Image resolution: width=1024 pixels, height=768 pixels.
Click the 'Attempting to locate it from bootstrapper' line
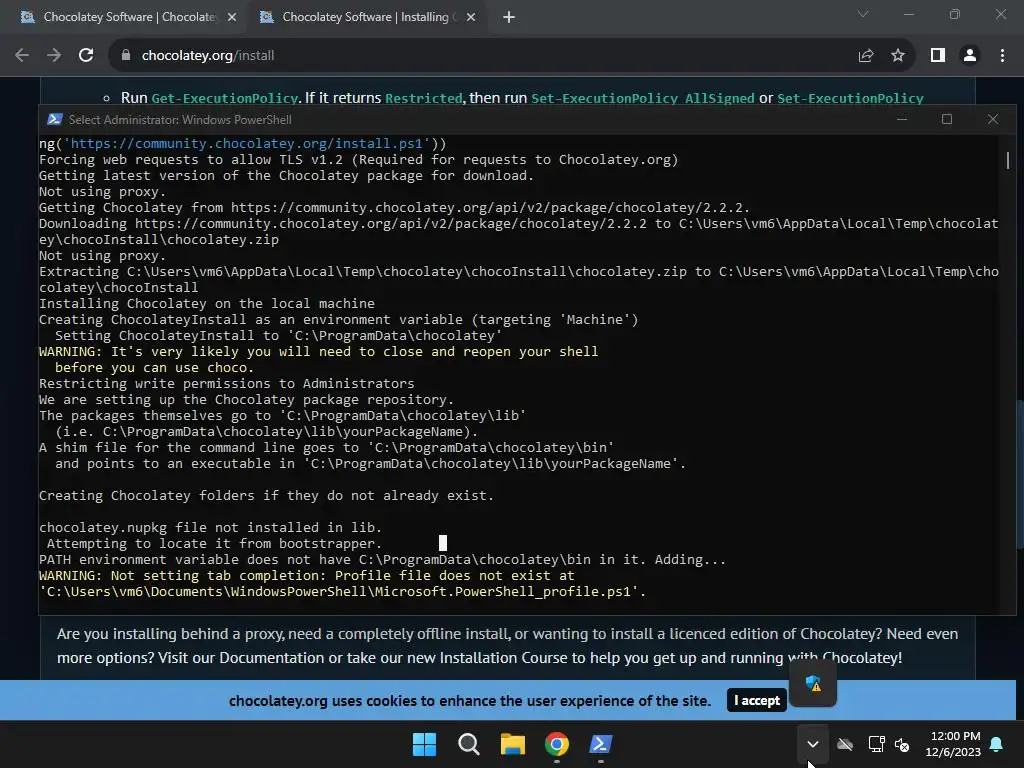pyautogui.click(x=214, y=543)
